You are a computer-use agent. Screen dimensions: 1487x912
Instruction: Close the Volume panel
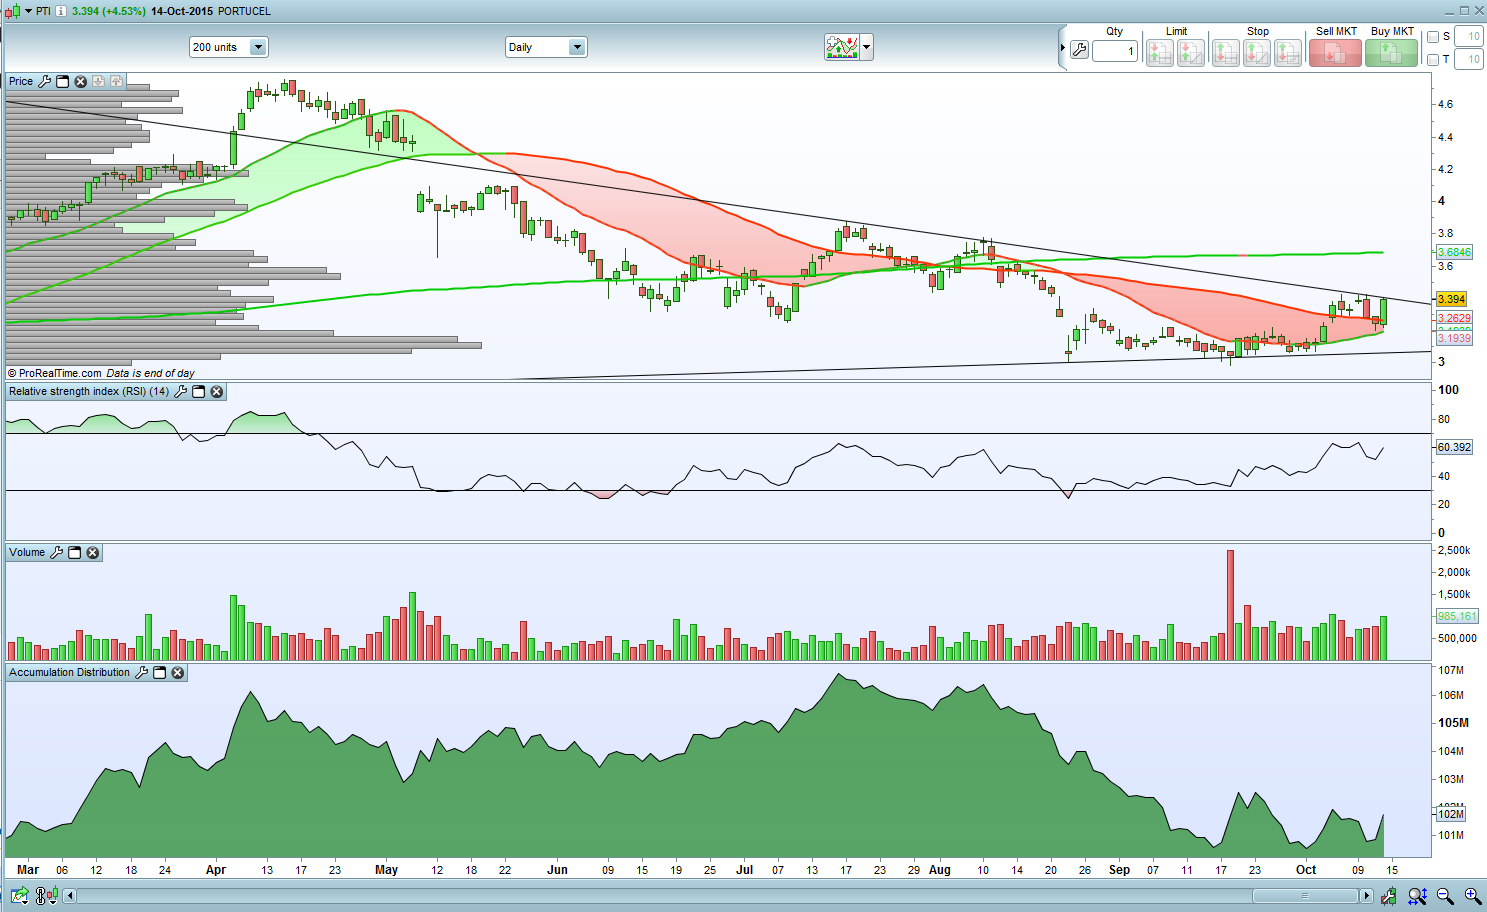tap(92, 552)
